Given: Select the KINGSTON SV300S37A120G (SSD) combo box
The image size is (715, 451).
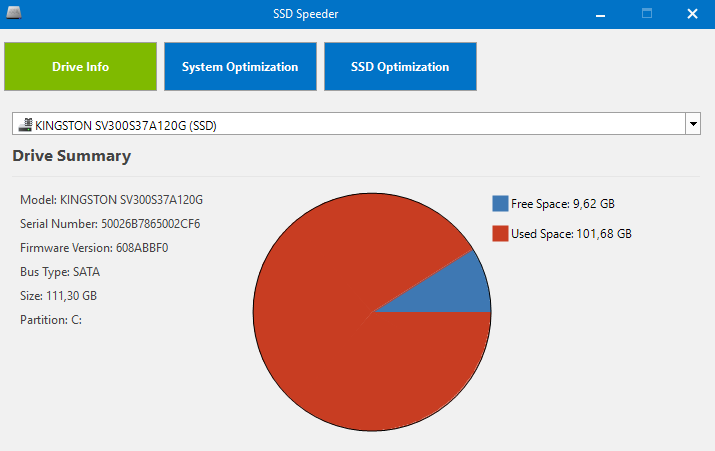Looking at the screenshot, I should pos(356,124).
